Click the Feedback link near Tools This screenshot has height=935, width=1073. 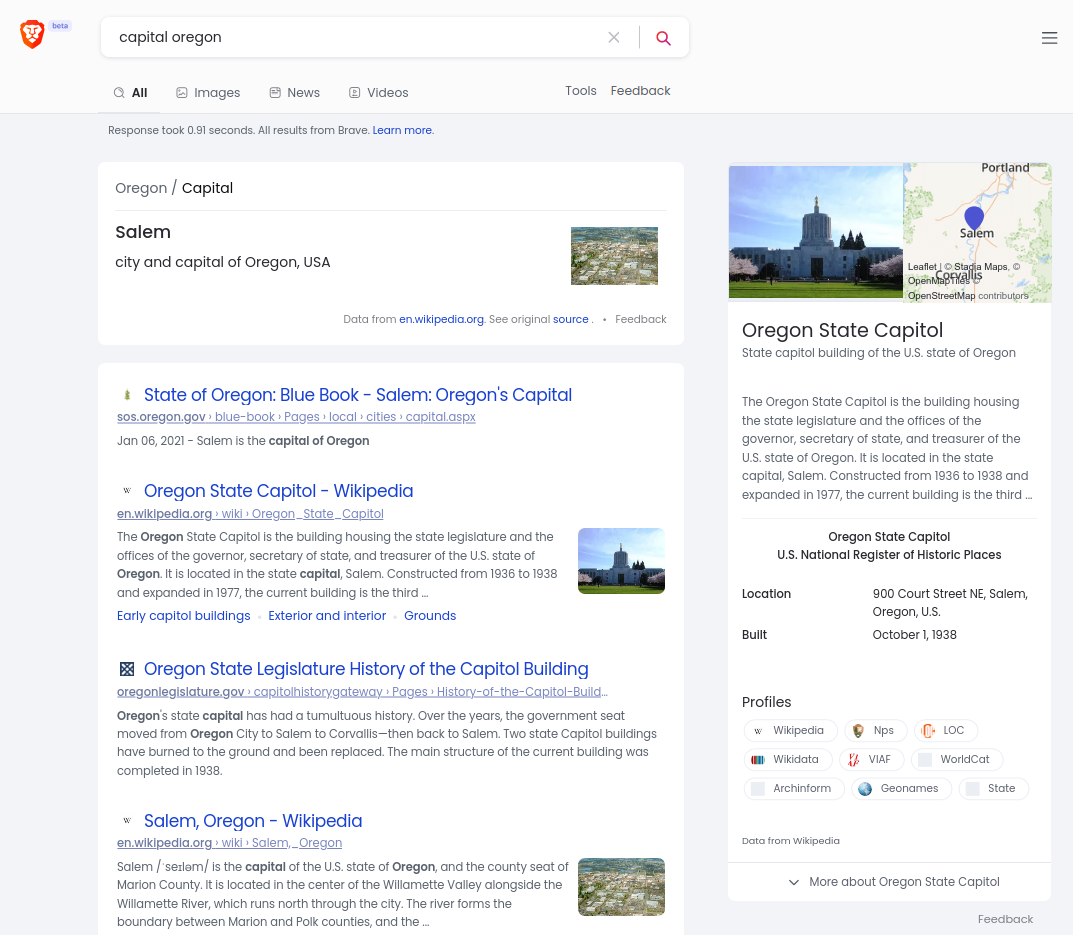(640, 91)
